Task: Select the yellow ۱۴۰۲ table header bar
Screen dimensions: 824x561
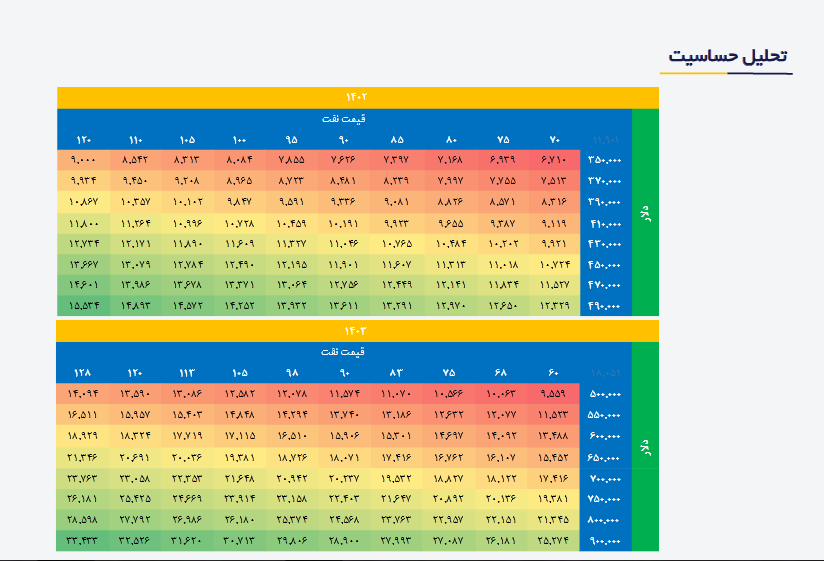Action: click(x=357, y=97)
